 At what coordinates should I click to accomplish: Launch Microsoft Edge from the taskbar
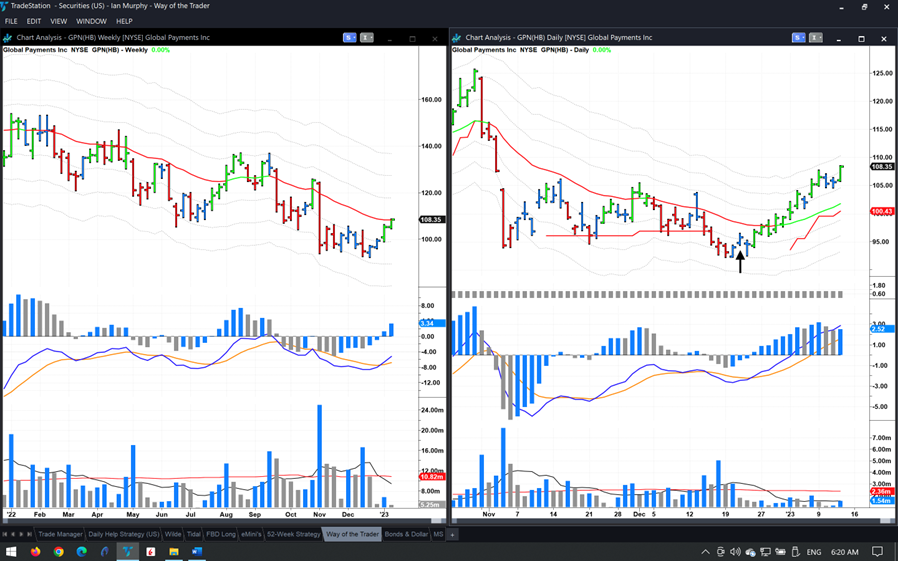tap(81, 552)
